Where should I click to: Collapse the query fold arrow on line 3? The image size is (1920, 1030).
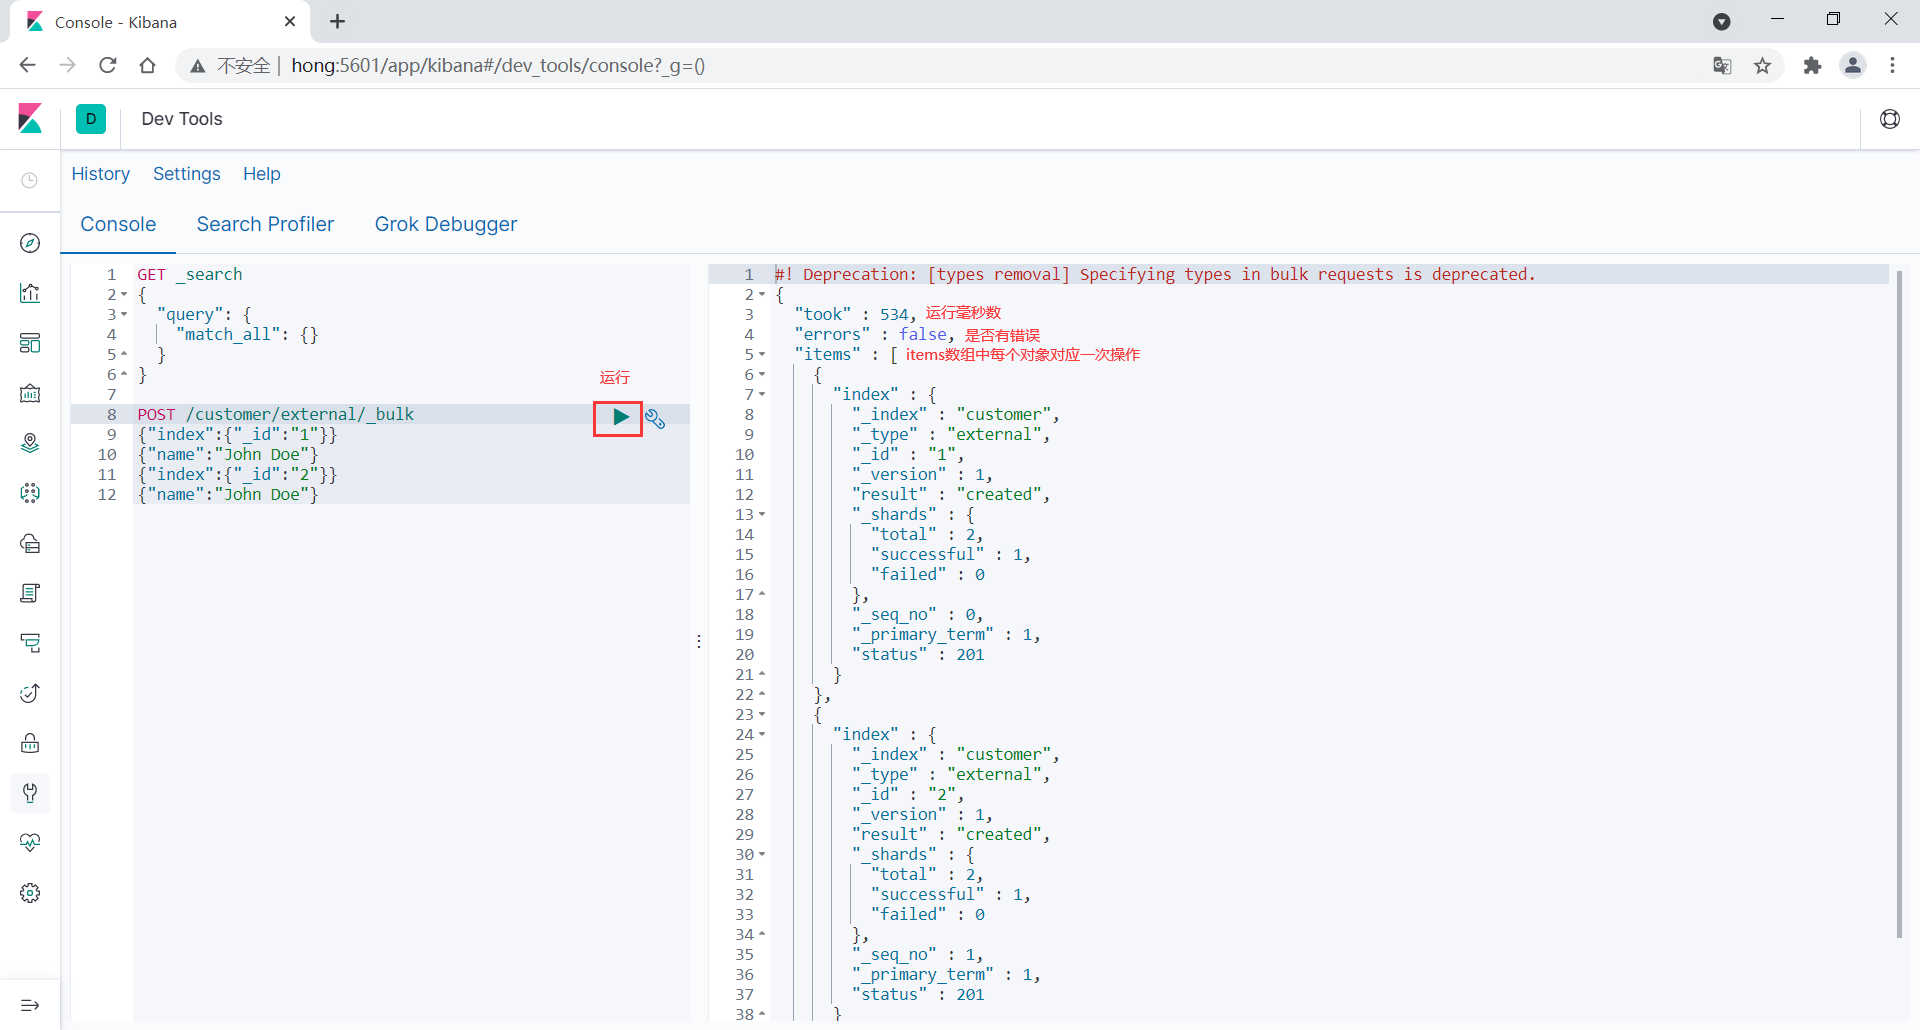(x=124, y=314)
